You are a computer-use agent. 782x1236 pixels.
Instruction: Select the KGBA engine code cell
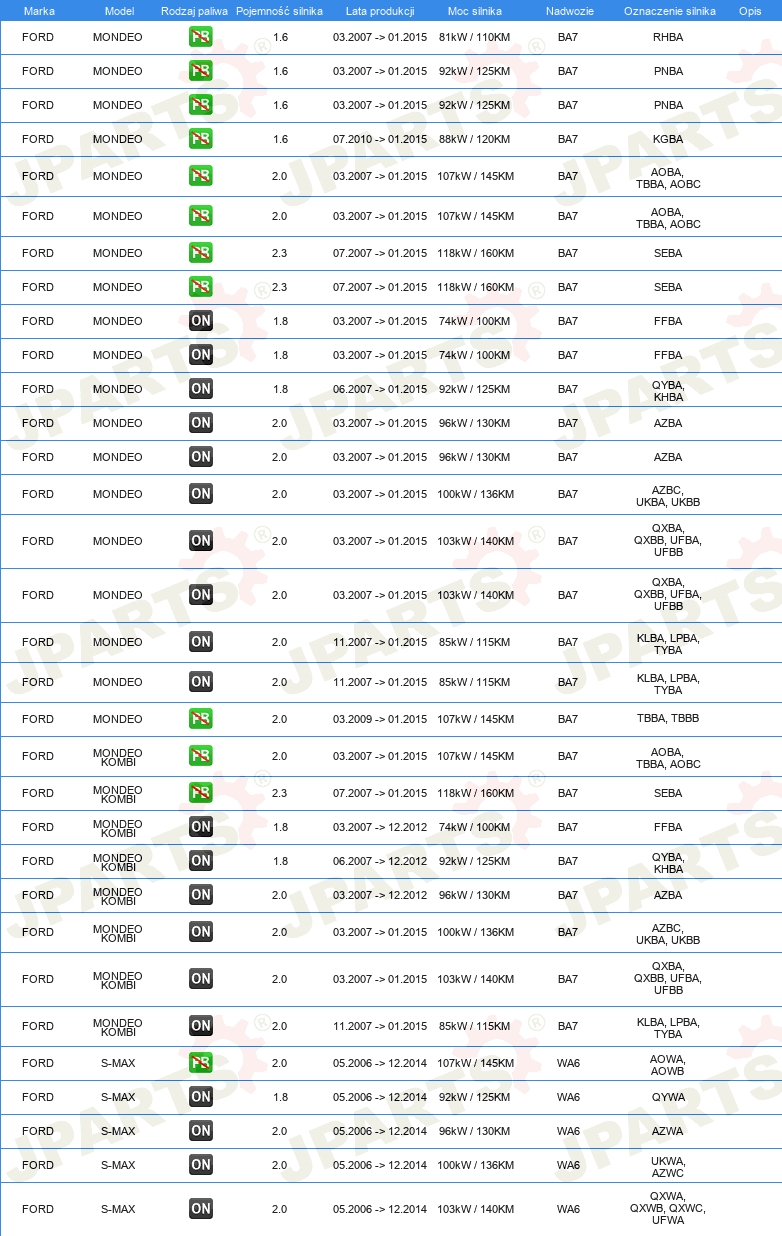[x=668, y=139]
